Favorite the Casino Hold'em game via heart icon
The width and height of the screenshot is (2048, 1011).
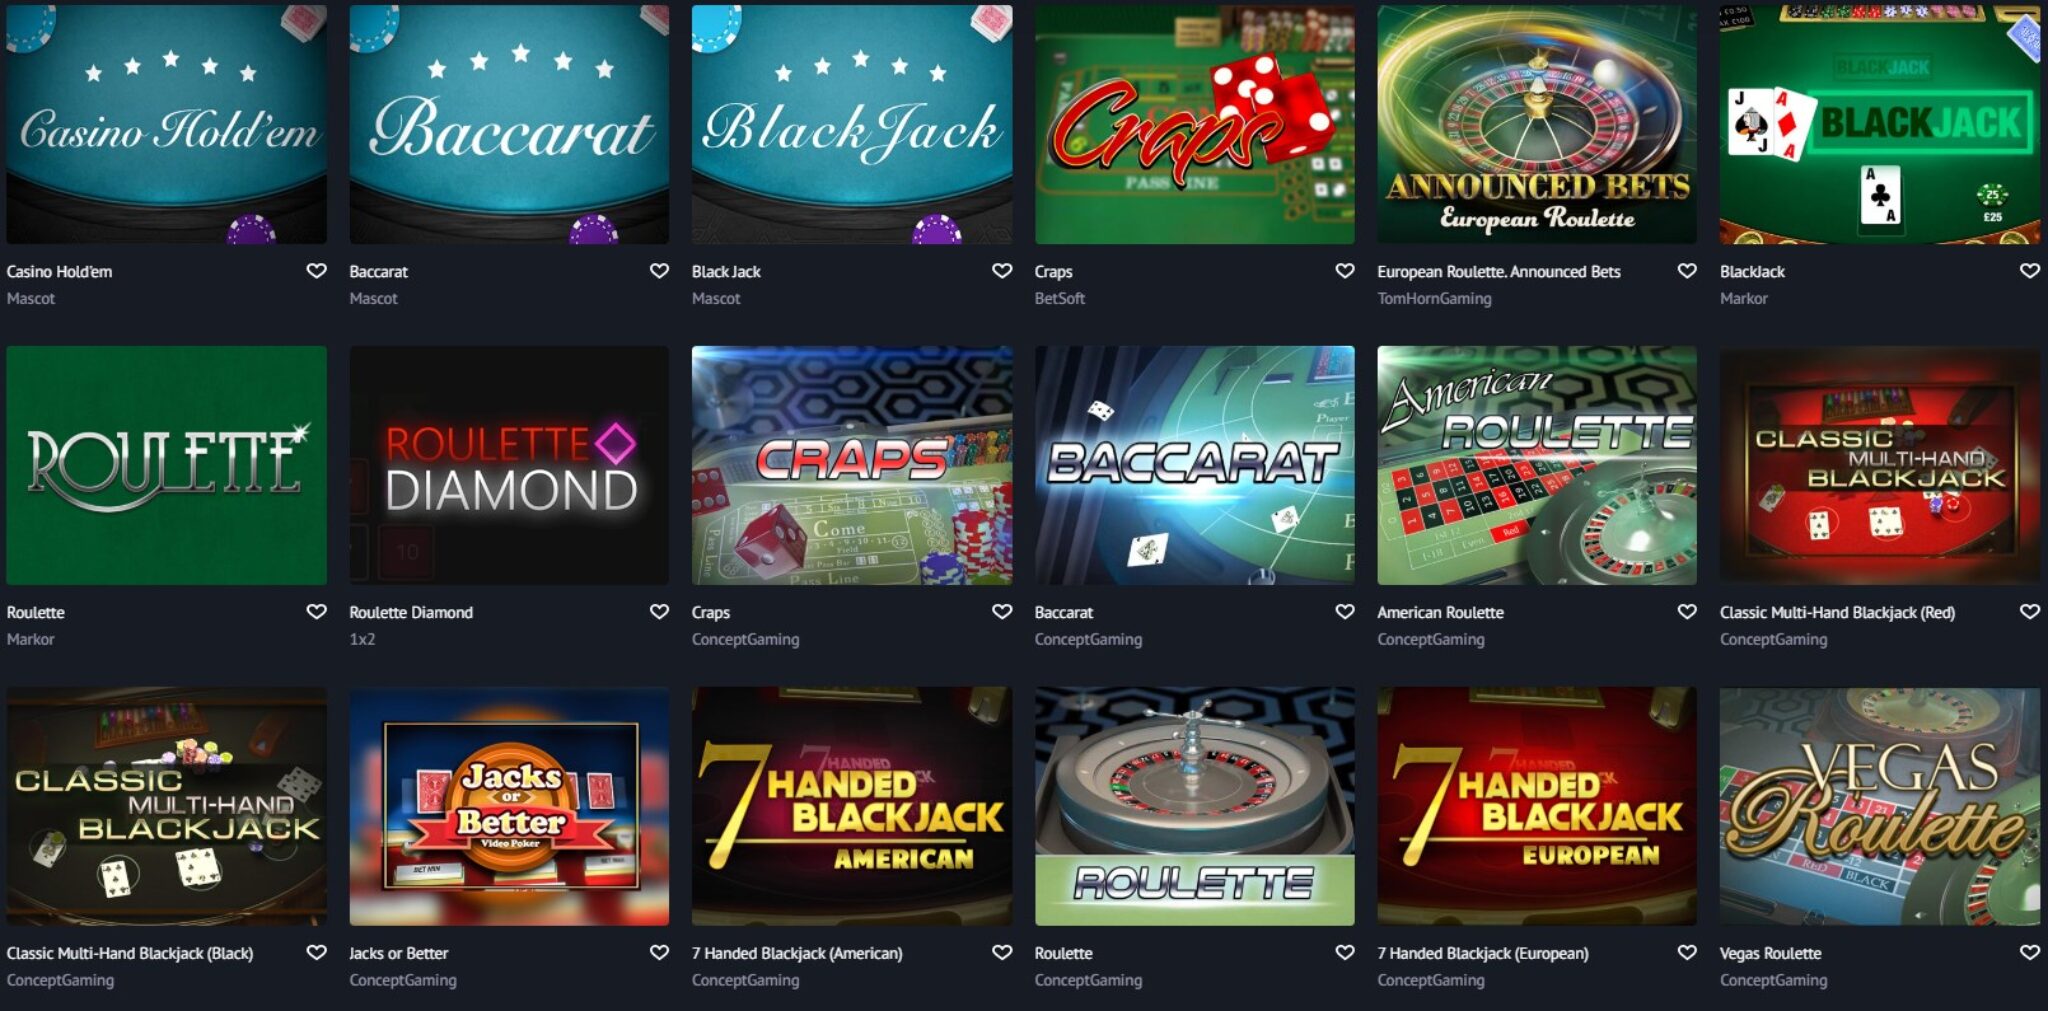tap(316, 271)
